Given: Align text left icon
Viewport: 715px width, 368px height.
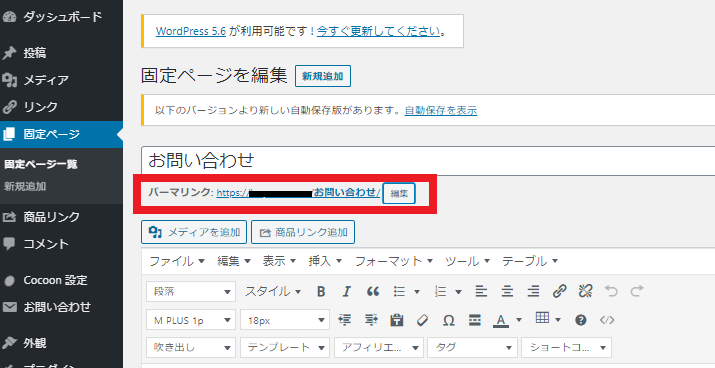Looking at the screenshot, I should [x=481, y=291].
